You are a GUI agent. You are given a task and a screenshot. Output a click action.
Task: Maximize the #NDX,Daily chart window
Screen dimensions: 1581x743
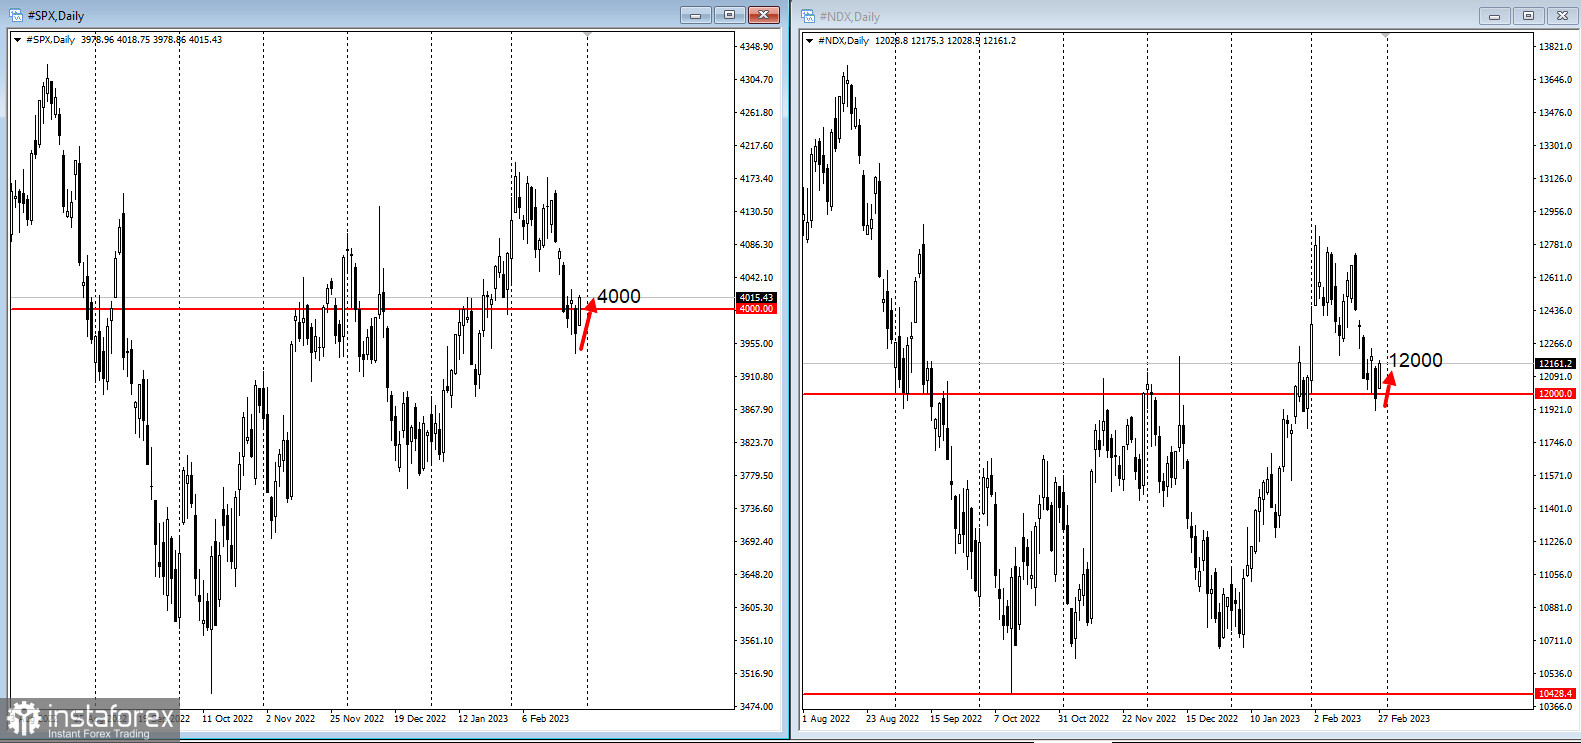pyautogui.click(x=1528, y=16)
